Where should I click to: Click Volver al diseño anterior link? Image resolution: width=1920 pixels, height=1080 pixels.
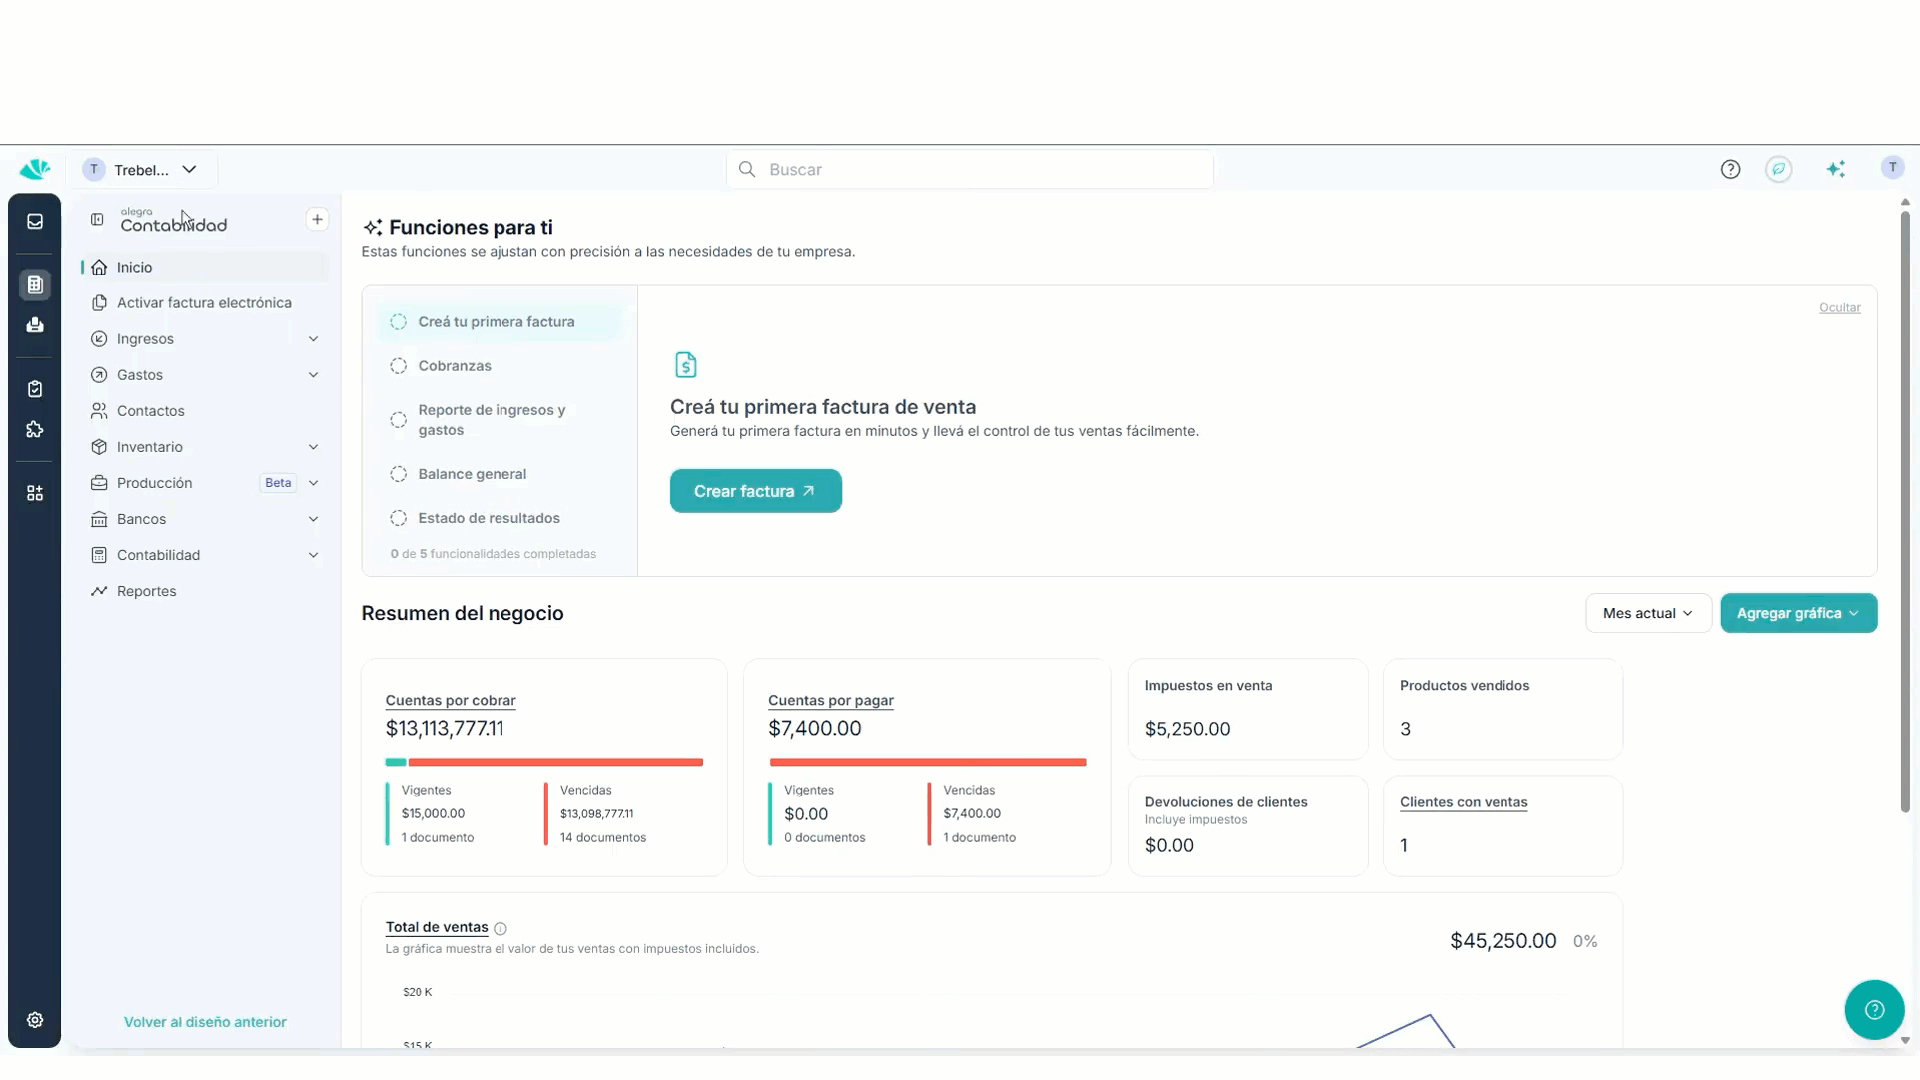(x=205, y=1022)
